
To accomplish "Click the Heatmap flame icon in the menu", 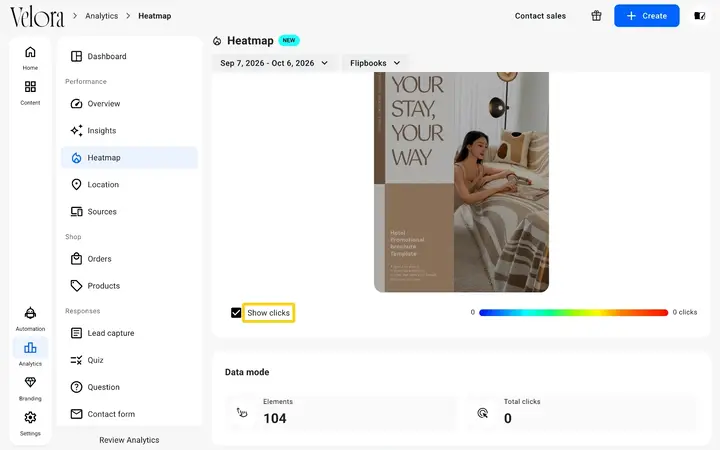I will (76, 158).
